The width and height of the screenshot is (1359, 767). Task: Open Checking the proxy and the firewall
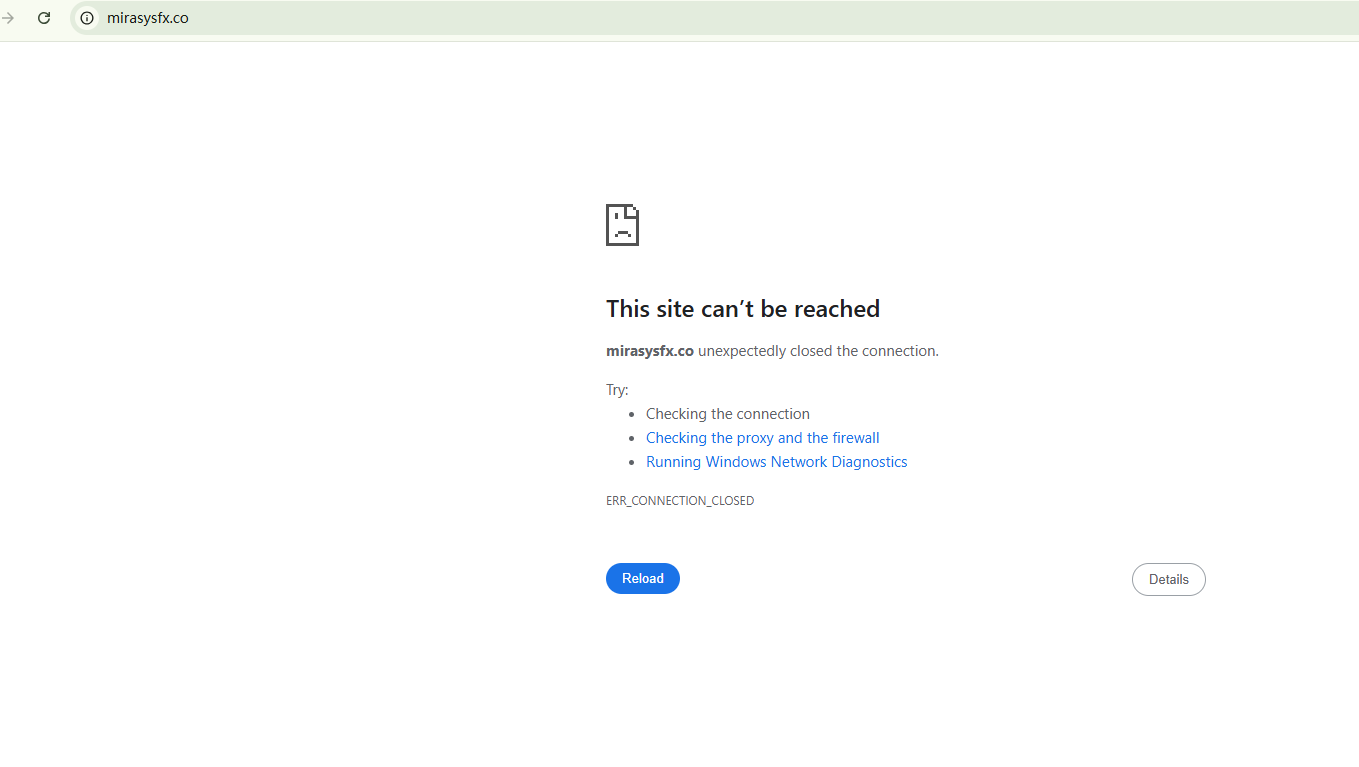pyautogui.click(x=763, y=438)
